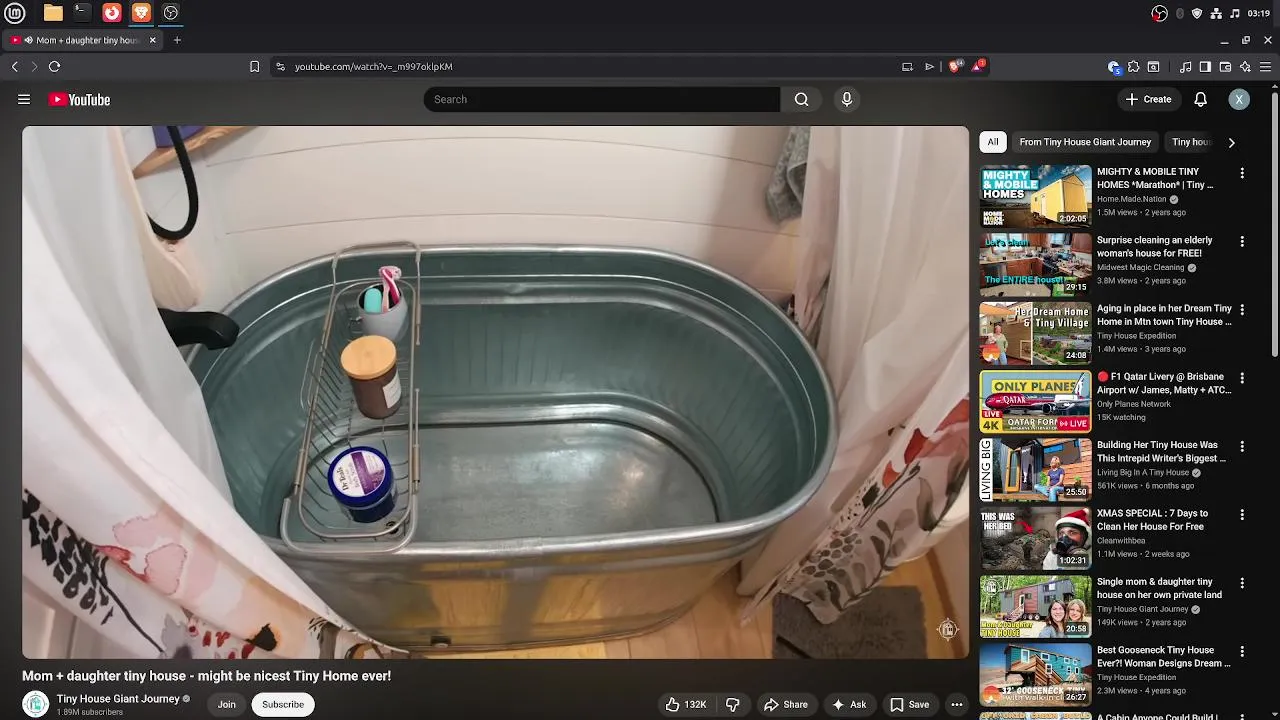
Task: Open MIGHTY & MOBILE TINY HOMES thumbnail
Action: coord(1035,196)
